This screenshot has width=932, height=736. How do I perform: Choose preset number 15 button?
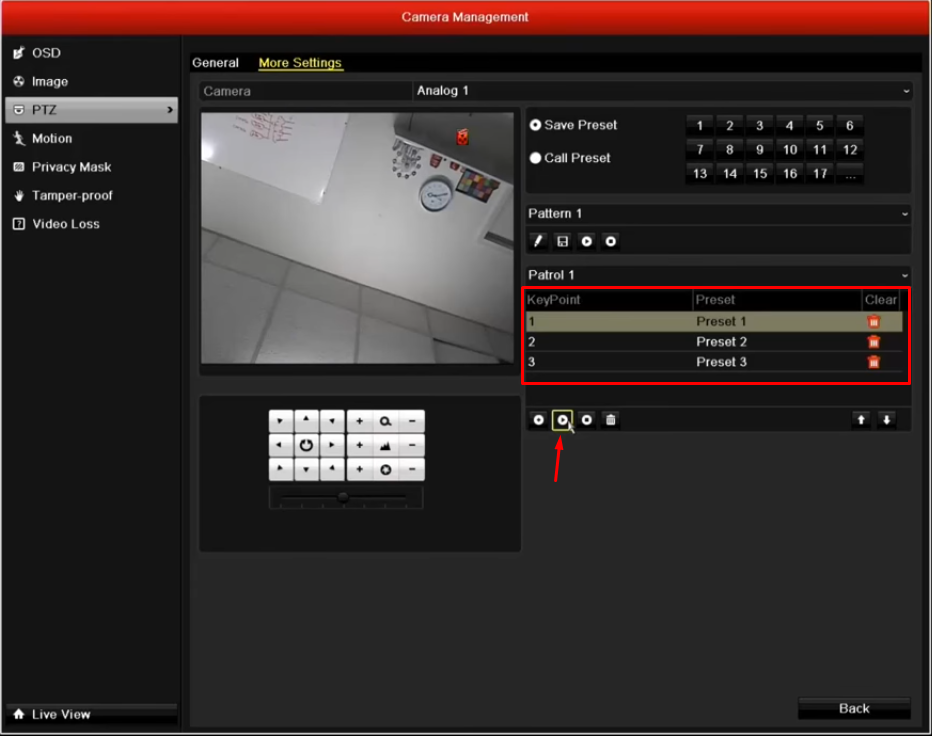[760, 174]
